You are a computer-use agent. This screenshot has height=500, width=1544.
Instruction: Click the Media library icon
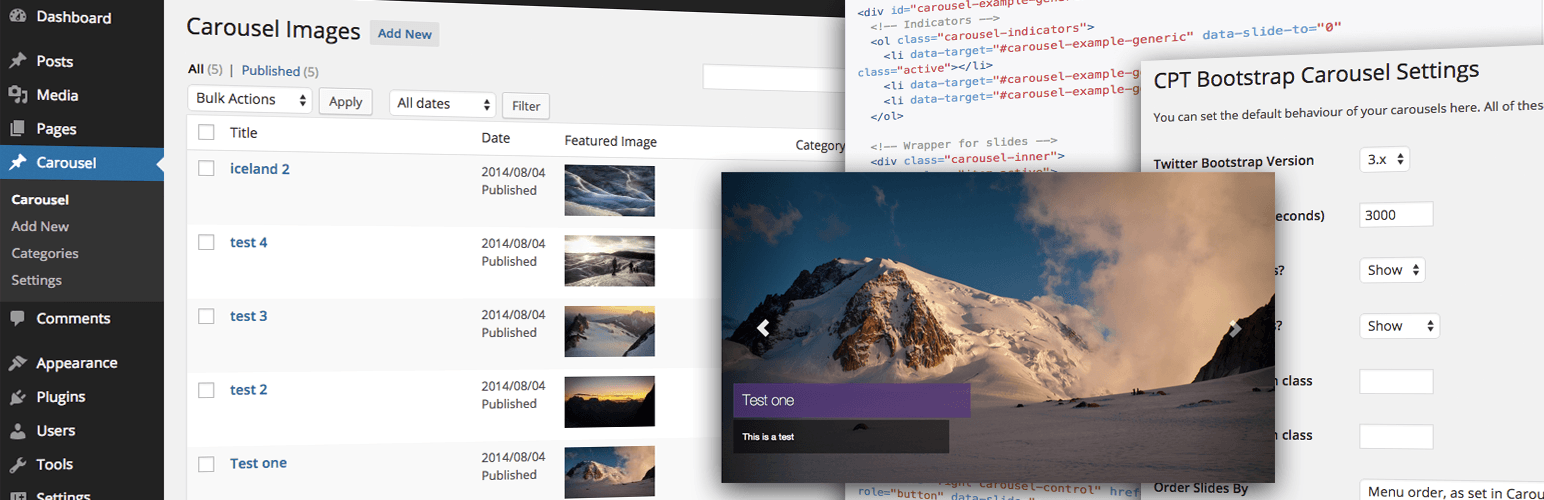(18, 95)
